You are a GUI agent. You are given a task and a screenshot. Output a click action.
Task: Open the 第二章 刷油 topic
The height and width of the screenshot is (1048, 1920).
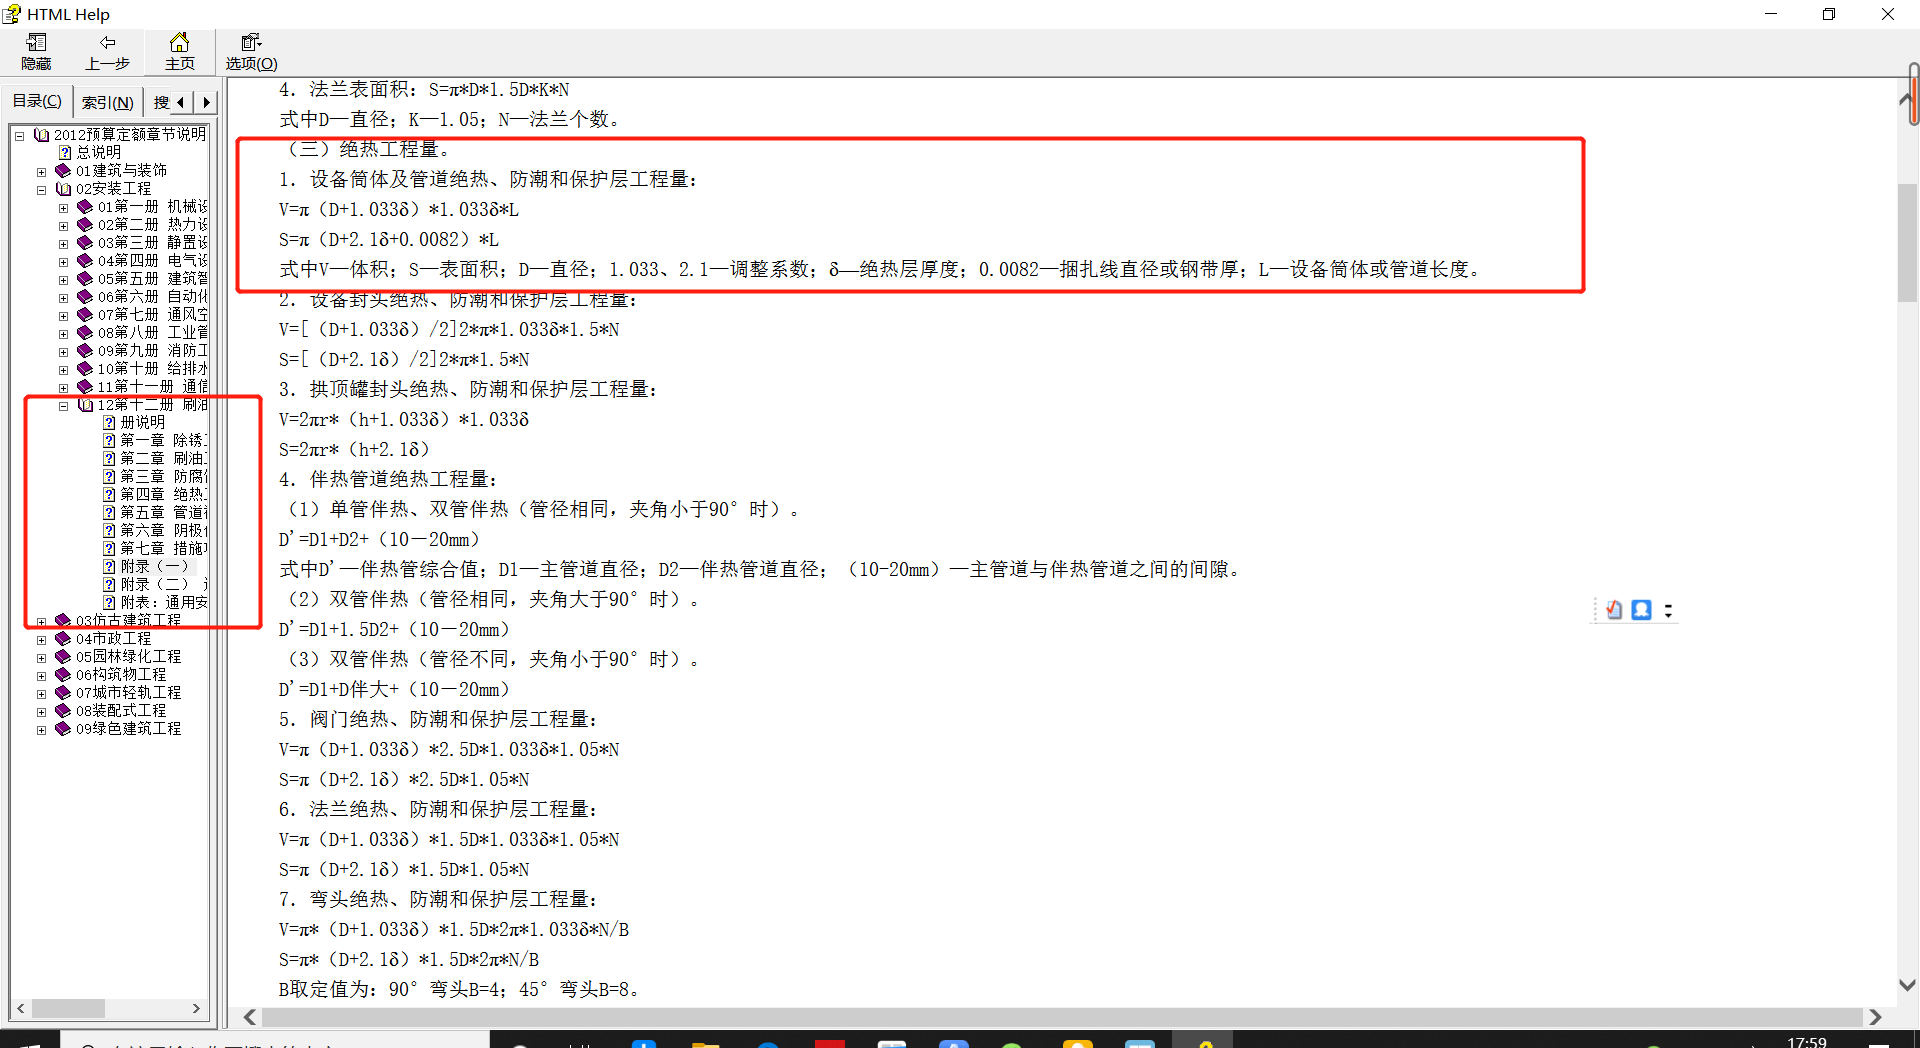click(163, 458)
